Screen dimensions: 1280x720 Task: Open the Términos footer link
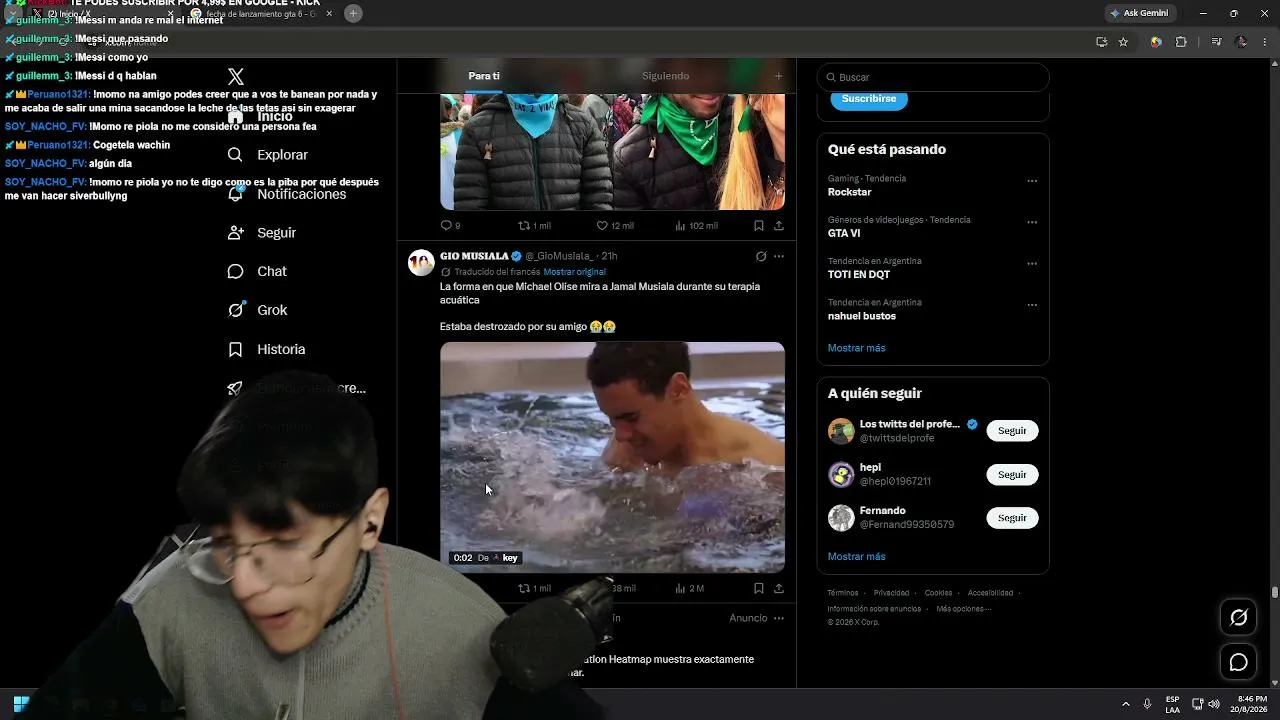843,593
